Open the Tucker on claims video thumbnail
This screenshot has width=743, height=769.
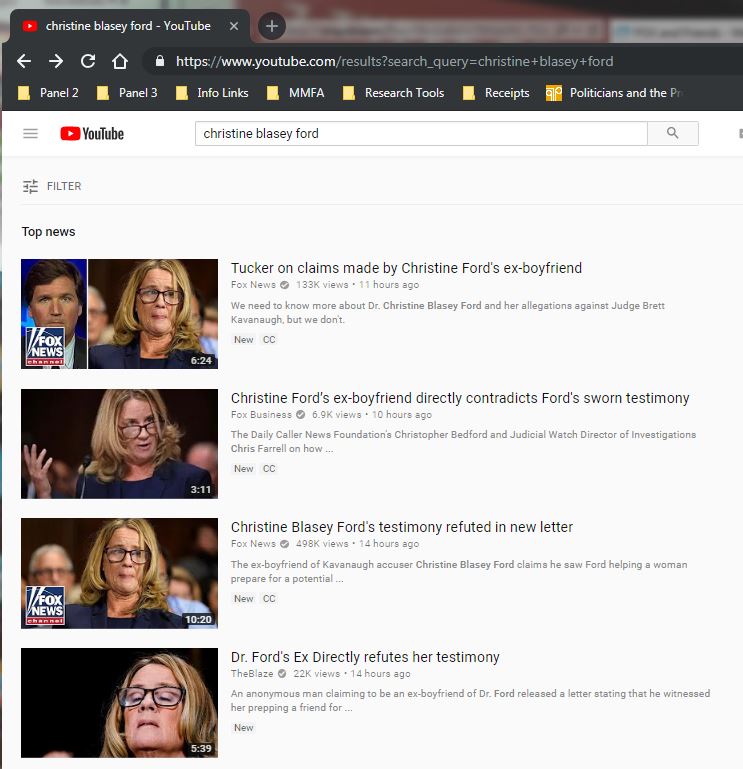119,314
